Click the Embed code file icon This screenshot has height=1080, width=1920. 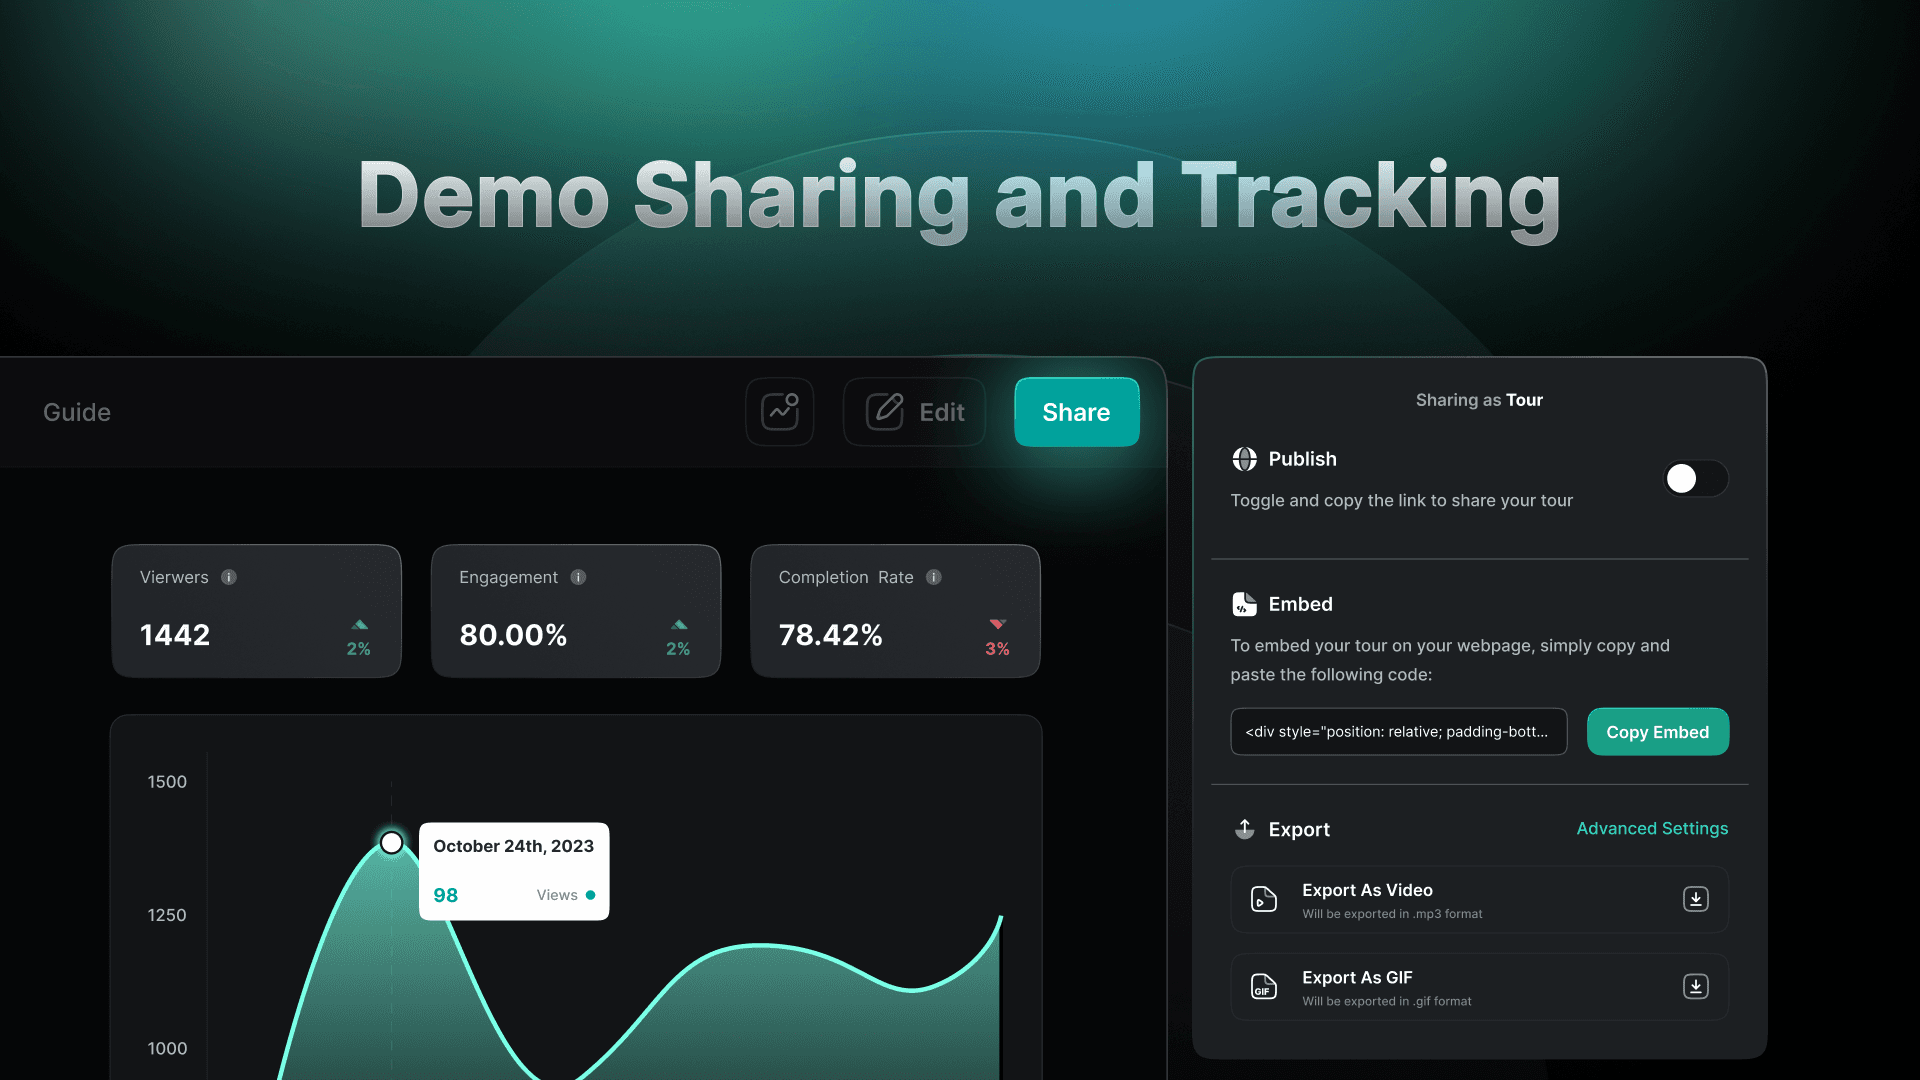1244,604
